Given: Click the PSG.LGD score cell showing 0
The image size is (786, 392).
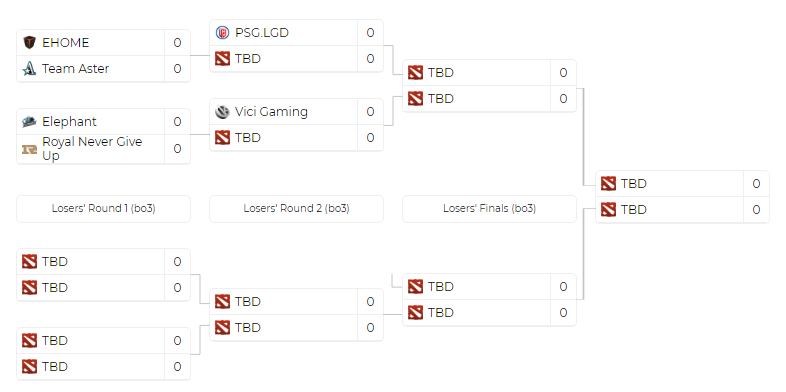Looking at the screenshot, I should (x=370, y=33).
